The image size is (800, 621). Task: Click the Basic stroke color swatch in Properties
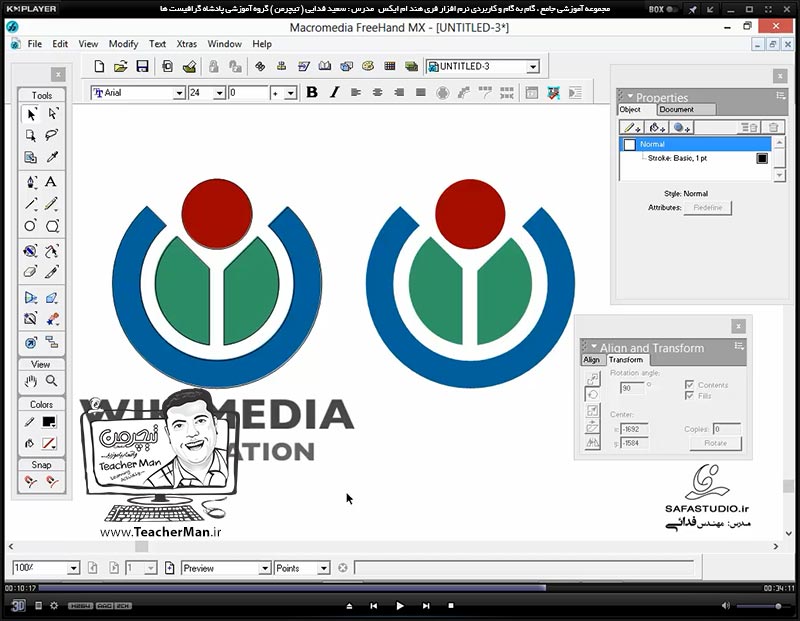762,158
